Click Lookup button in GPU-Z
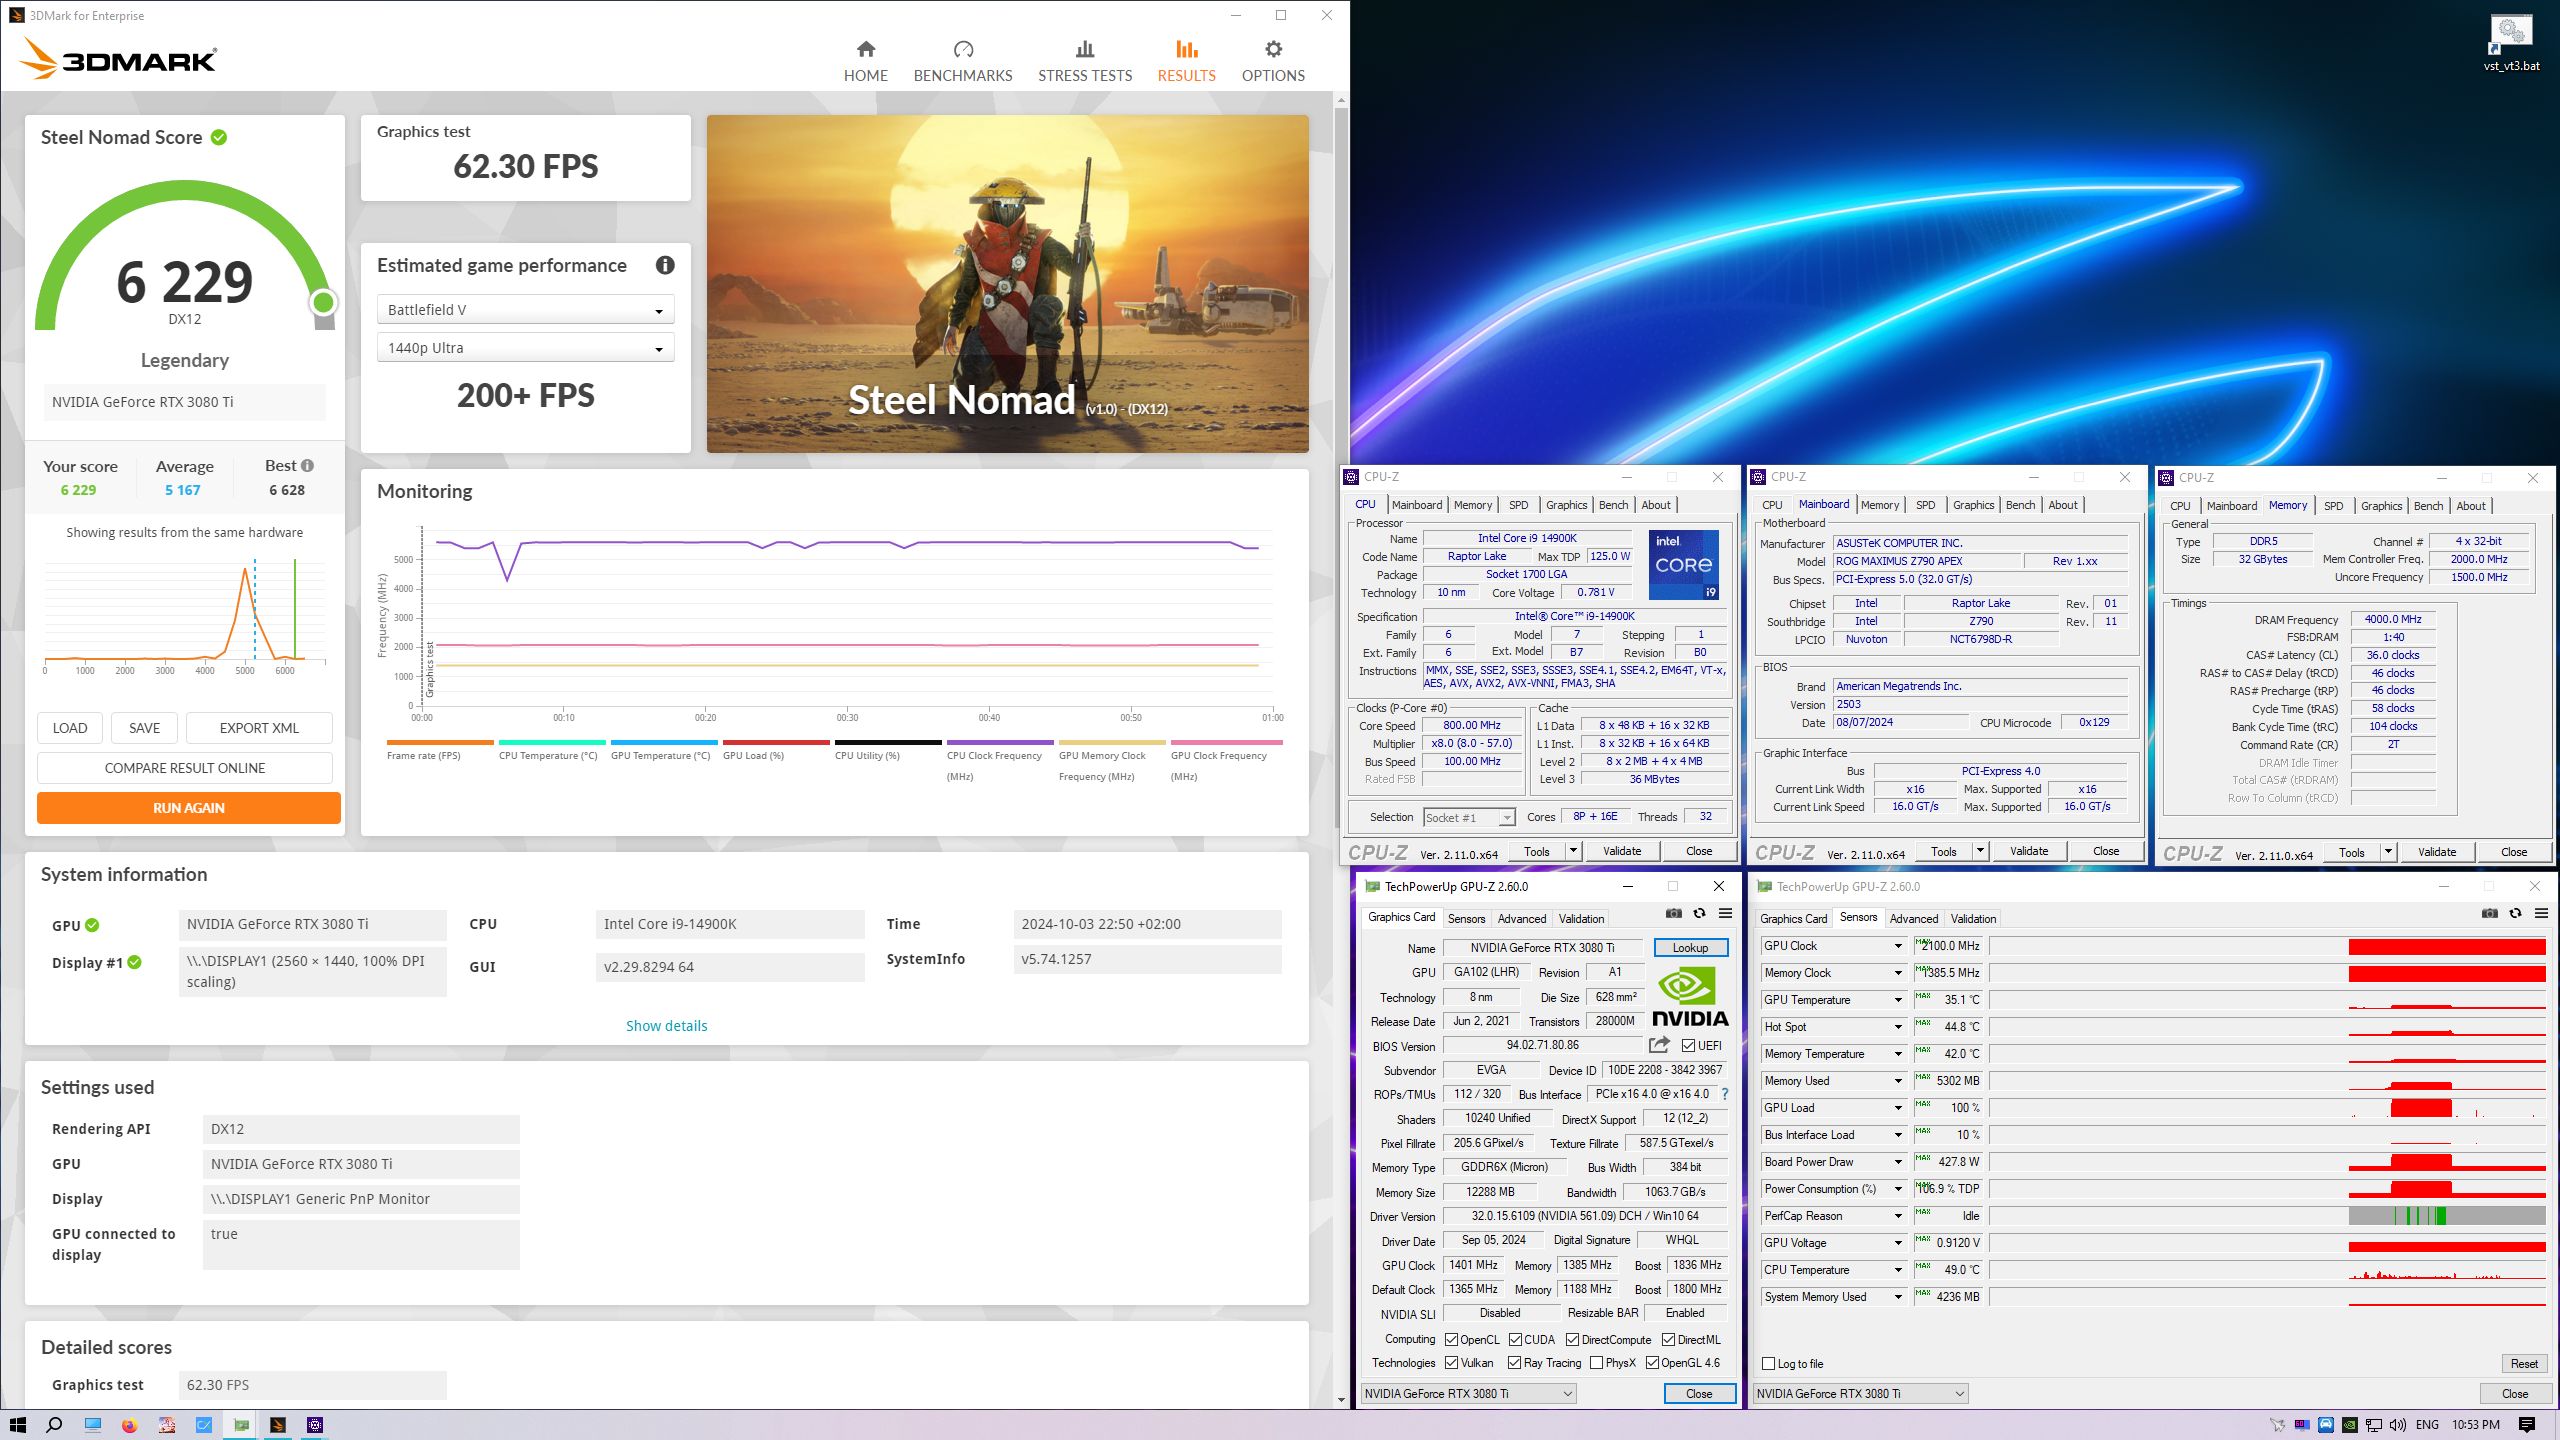Image resolution: width=2560 pixels, height=1440 pixels. tap(1690, 948)
